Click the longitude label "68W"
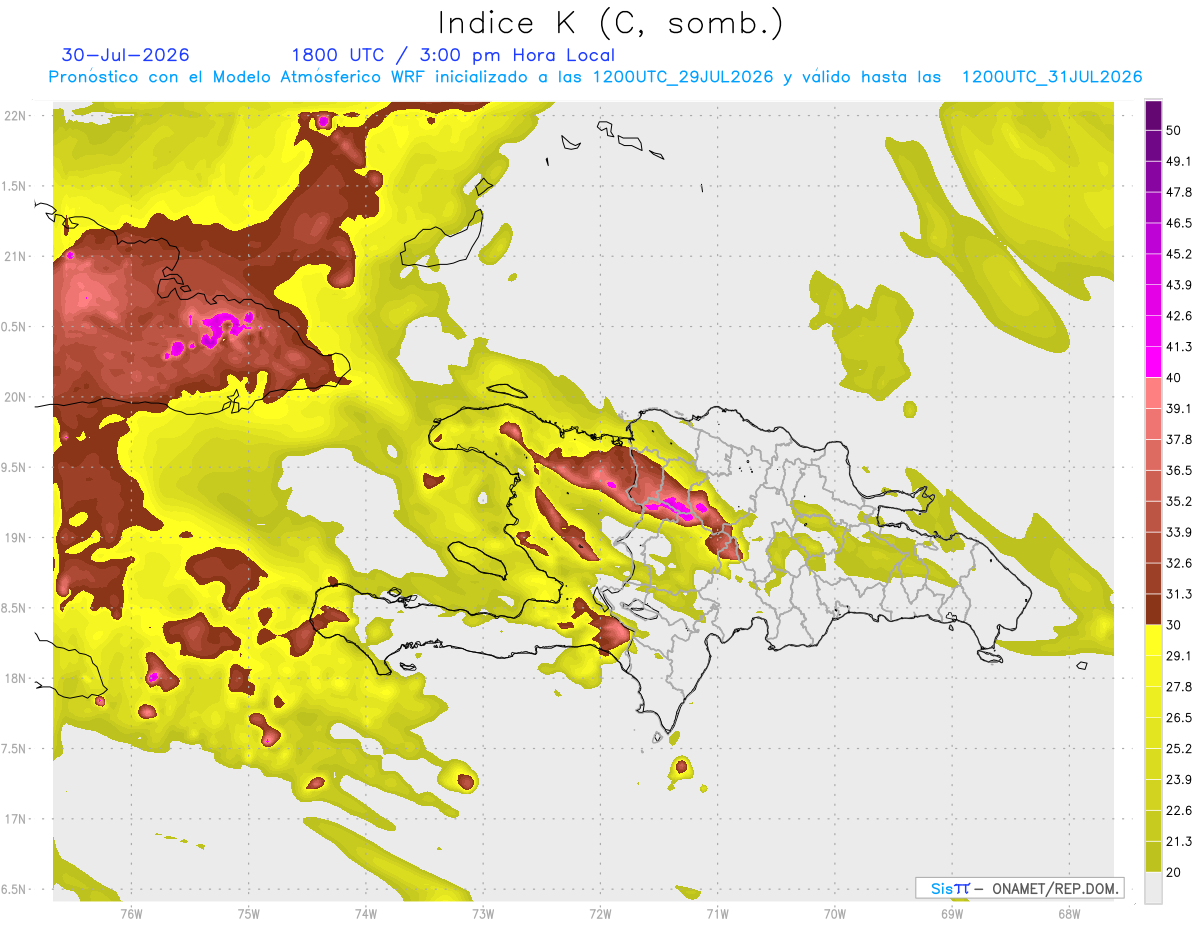 point(1069,913)
